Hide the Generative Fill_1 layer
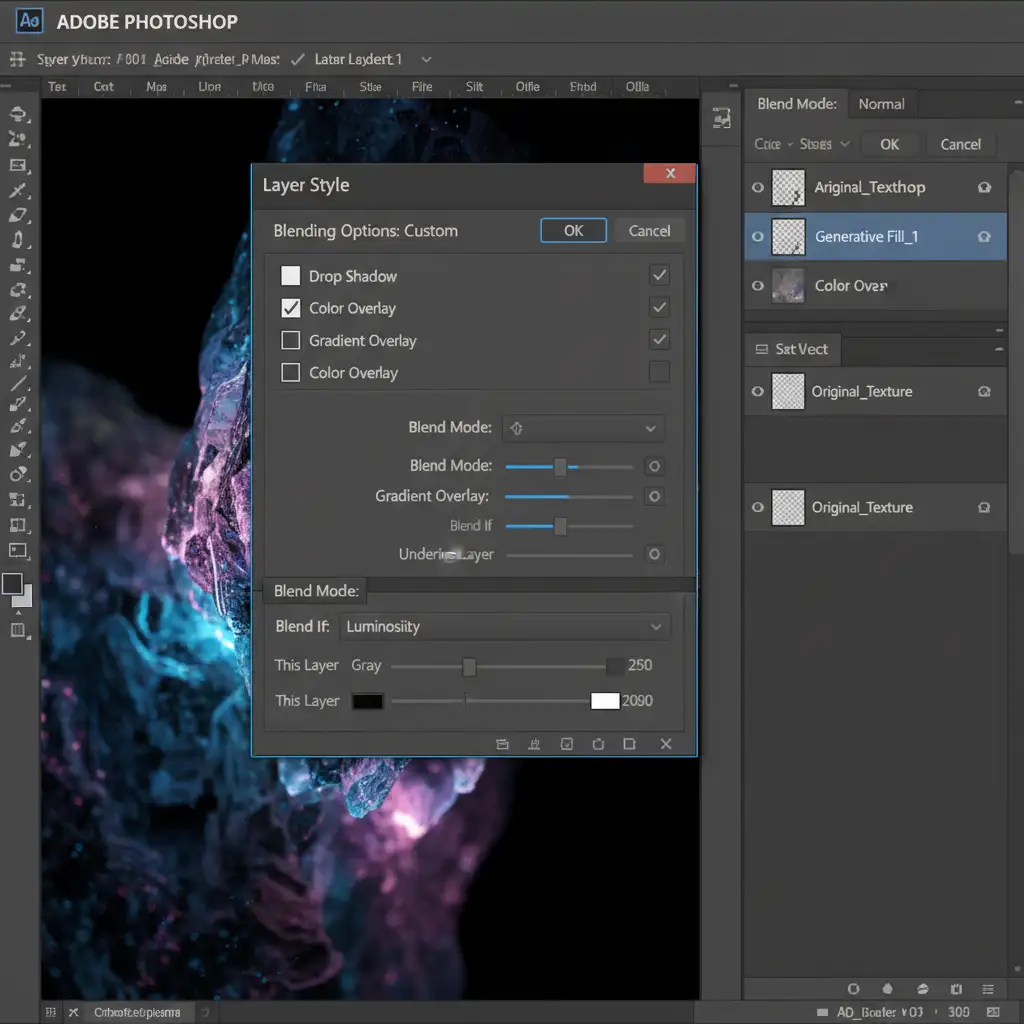Viewport: 1024px width, 1024px height. point(757,237)
